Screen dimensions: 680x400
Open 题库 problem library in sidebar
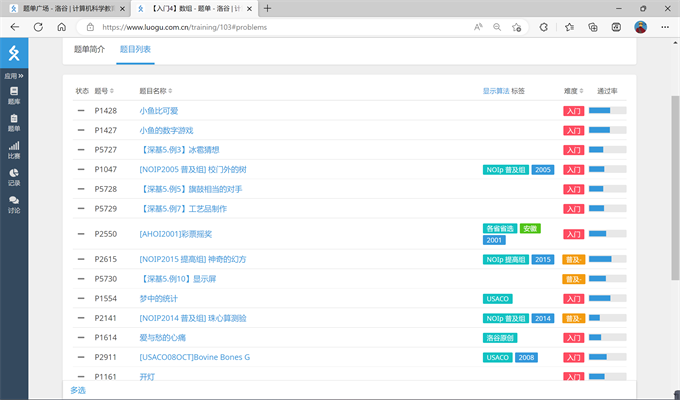coord(14,95)
